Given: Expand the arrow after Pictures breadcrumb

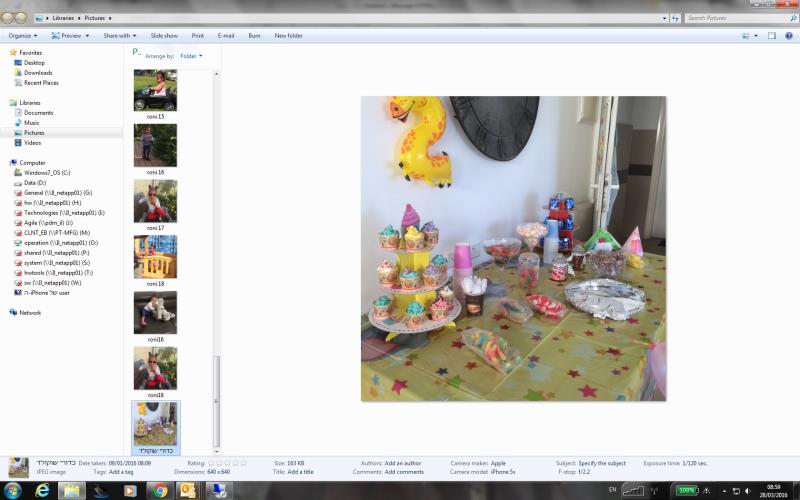Looking at the screenshot, I should coord(110,18).
